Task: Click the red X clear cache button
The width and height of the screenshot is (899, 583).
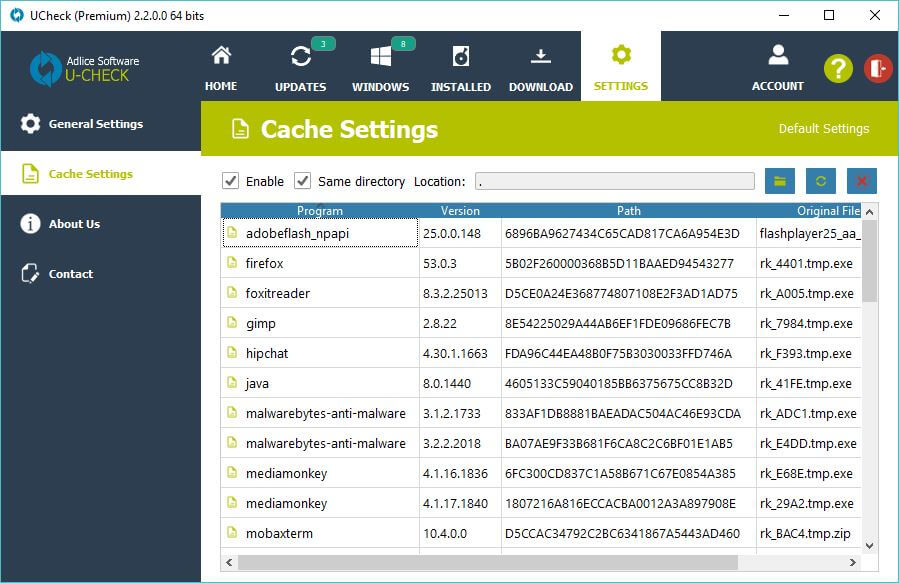Action: click(x=861, y=181)
